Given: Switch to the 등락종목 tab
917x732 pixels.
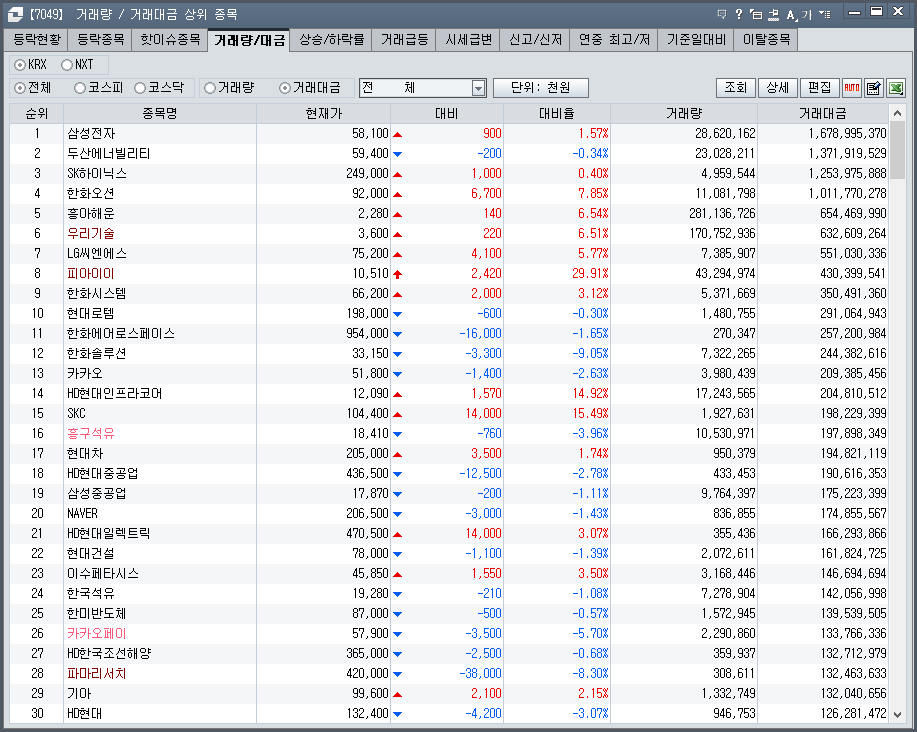Looking at the screenshot, I should 101,40.
